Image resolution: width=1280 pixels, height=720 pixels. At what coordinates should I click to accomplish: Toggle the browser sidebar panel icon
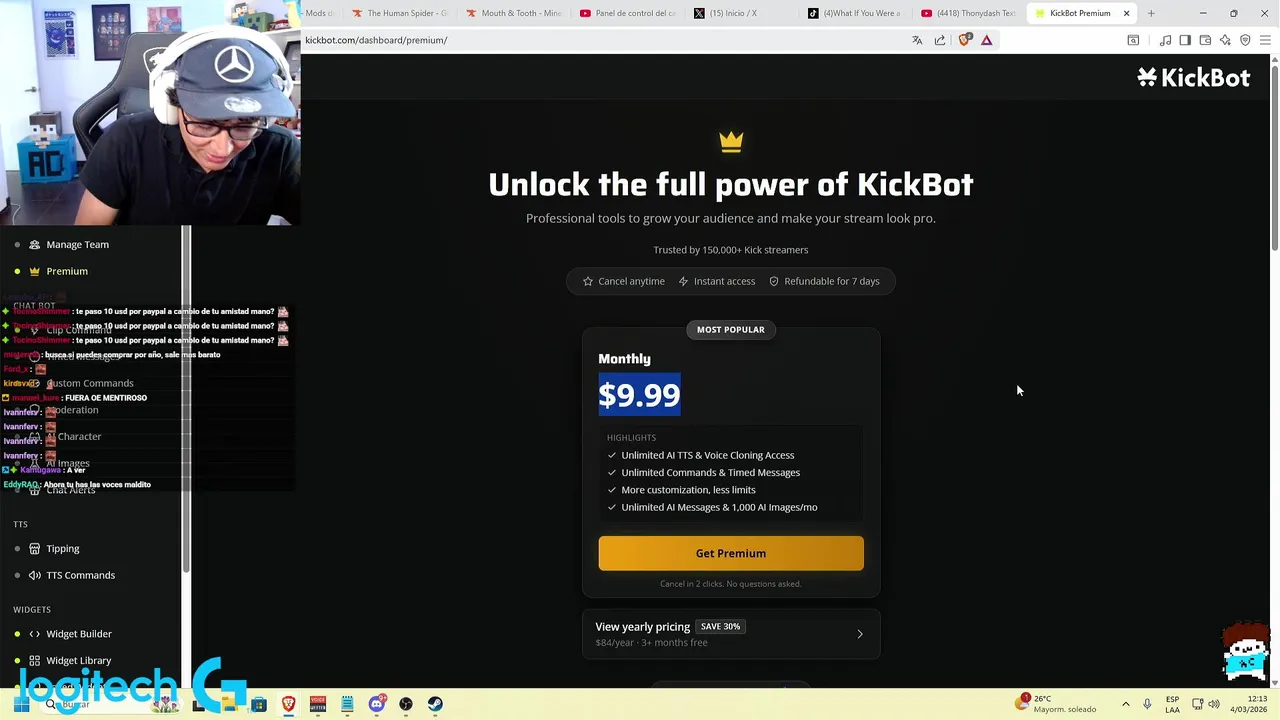1185,40
